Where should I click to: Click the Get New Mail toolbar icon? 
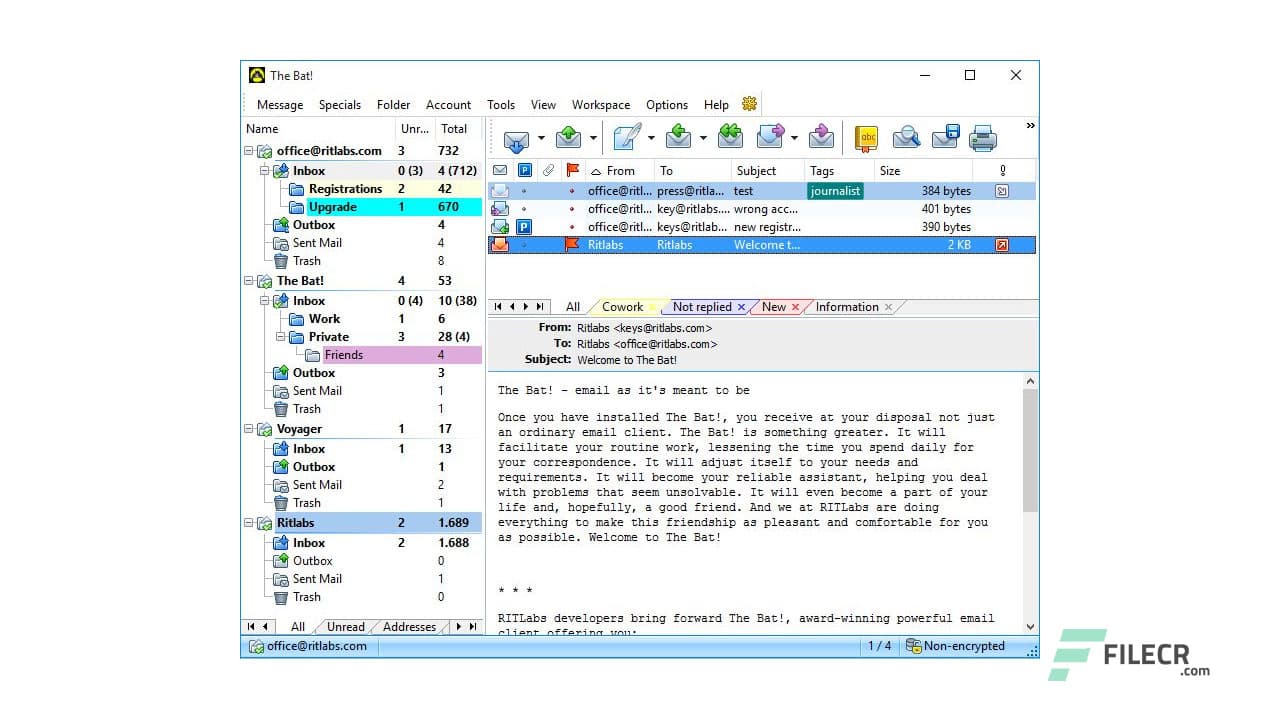tap(516, 138)
